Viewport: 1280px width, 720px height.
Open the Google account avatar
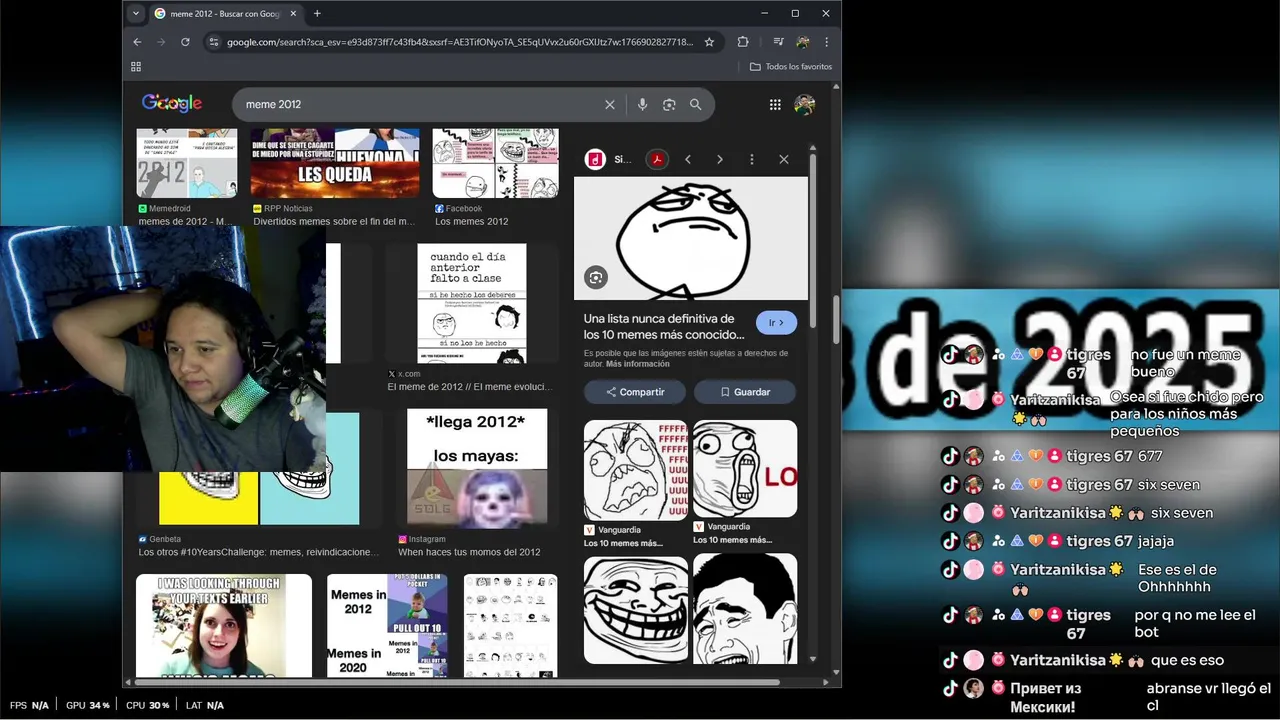pos(804,104)
